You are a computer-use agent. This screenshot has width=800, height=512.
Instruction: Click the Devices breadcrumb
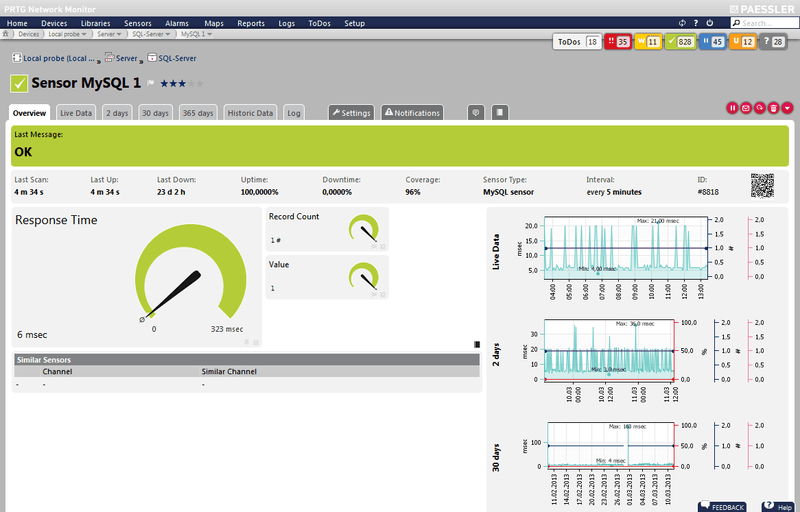29,34
